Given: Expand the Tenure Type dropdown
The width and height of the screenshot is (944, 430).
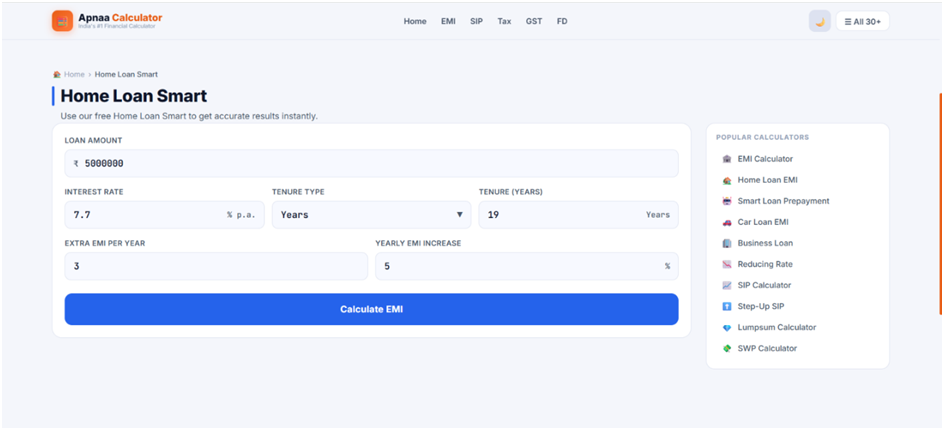Looking at the screenshot, I should point(371,214).
